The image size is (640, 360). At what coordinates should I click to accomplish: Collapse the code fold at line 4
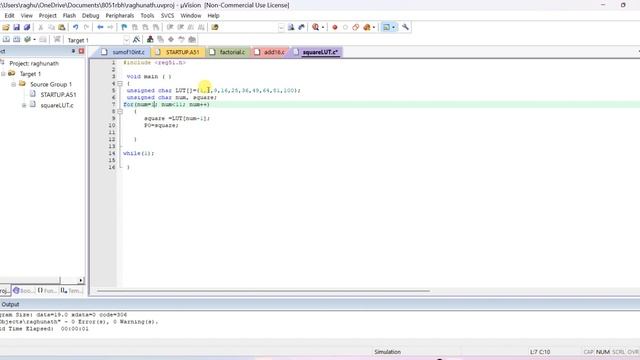pos(120,84)
